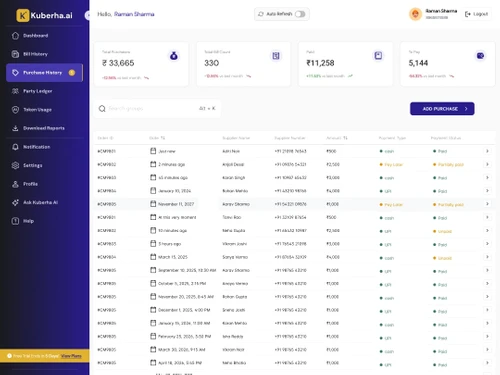500x375 pixels.
Task: Sort by the Date column header
Action: (157, 138)
